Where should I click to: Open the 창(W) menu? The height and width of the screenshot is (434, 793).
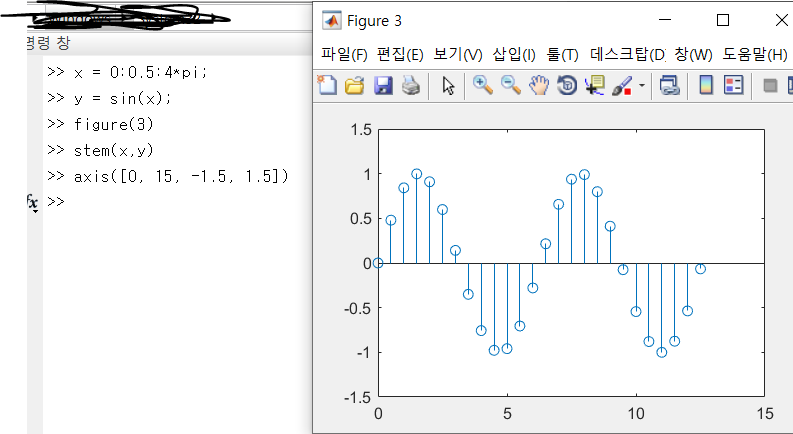[693, 54]
